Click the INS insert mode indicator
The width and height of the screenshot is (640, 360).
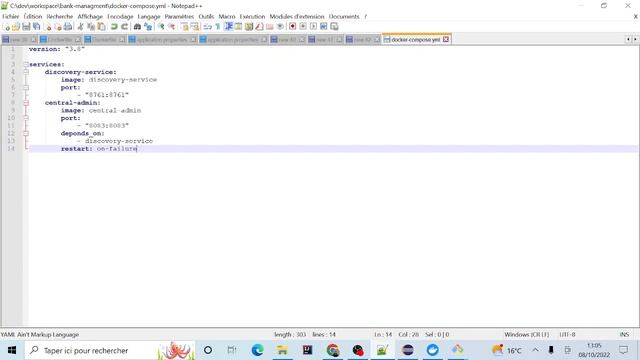[x=624, y=334]
